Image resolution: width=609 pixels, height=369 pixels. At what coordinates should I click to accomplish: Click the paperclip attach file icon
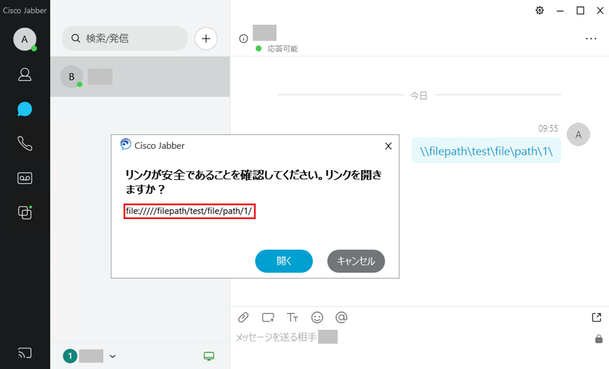[x=243, y=318]
